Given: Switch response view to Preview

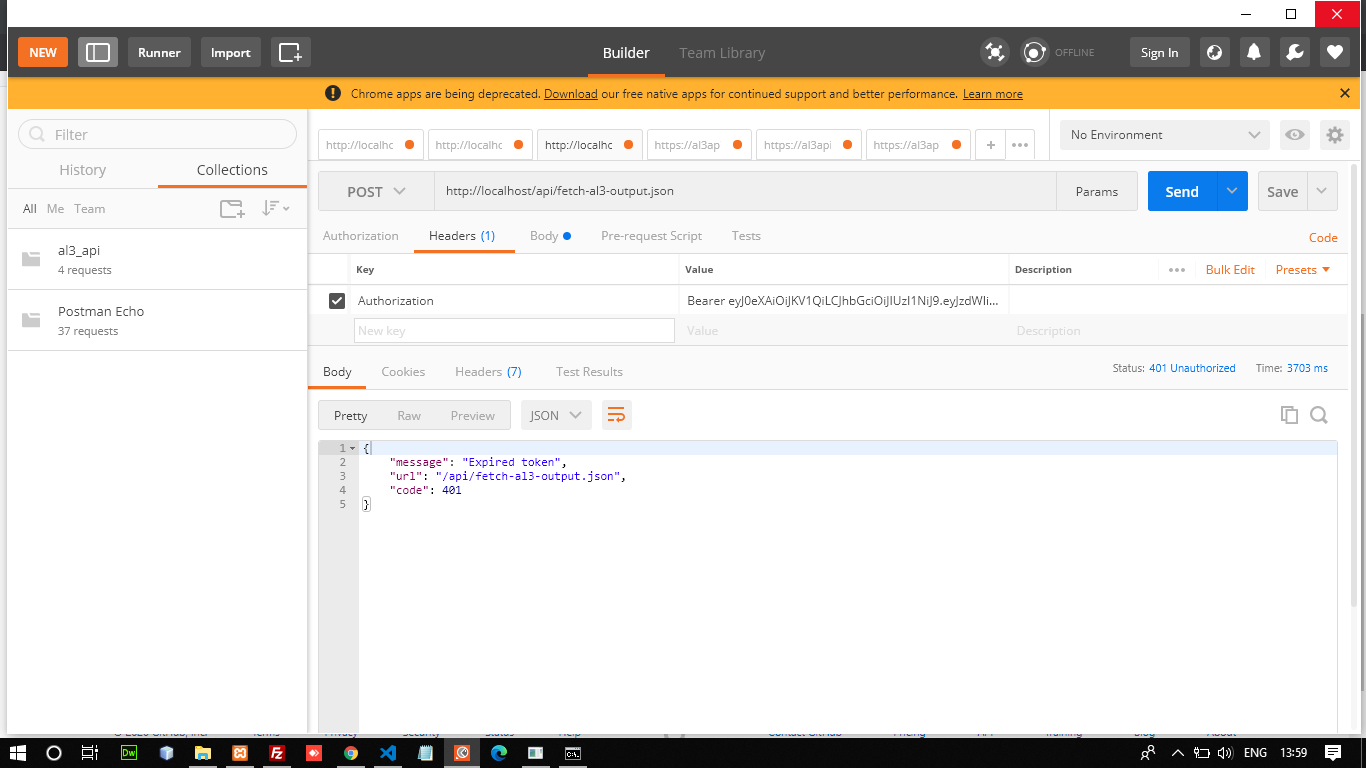Looking at the screenshot, I should [472, 415].
